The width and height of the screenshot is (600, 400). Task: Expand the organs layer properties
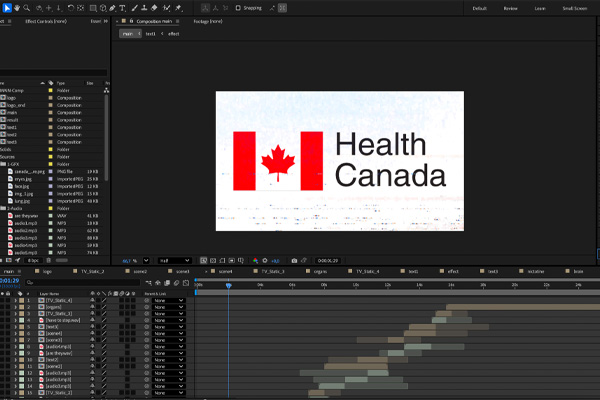click(x=16, y=307)
